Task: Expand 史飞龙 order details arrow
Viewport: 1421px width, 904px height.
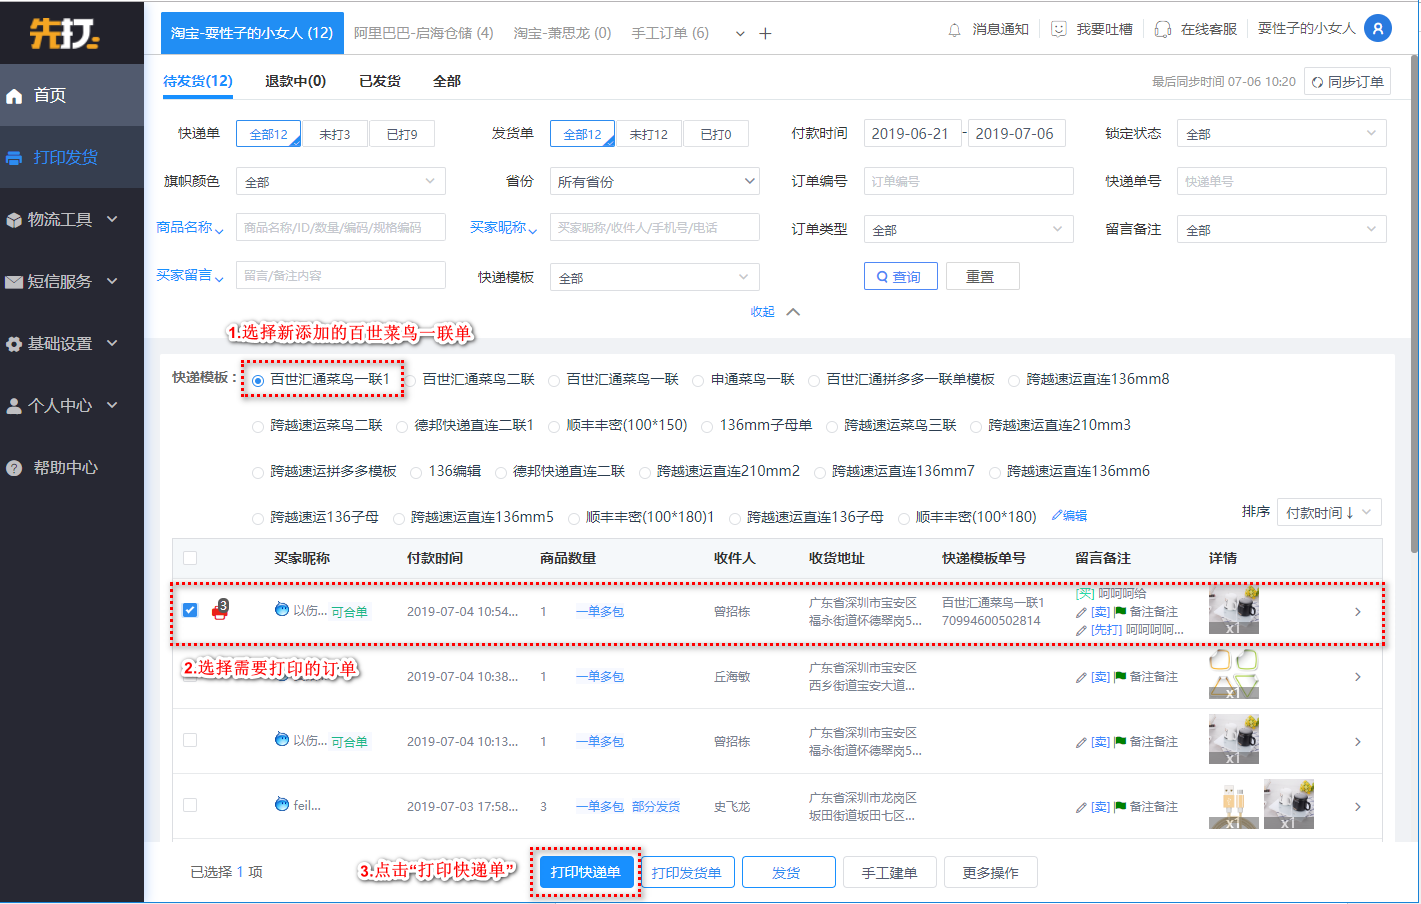Action: coord(1358,806)
